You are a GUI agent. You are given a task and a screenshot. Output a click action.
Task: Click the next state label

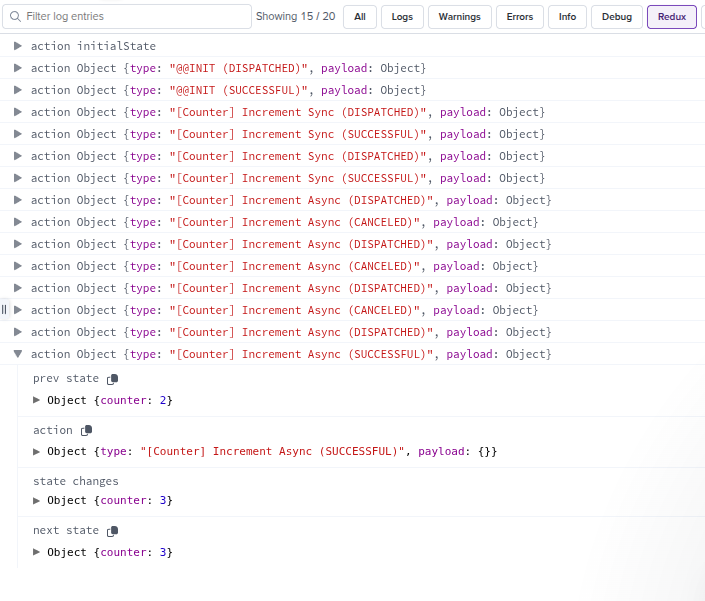pos(66,530)
